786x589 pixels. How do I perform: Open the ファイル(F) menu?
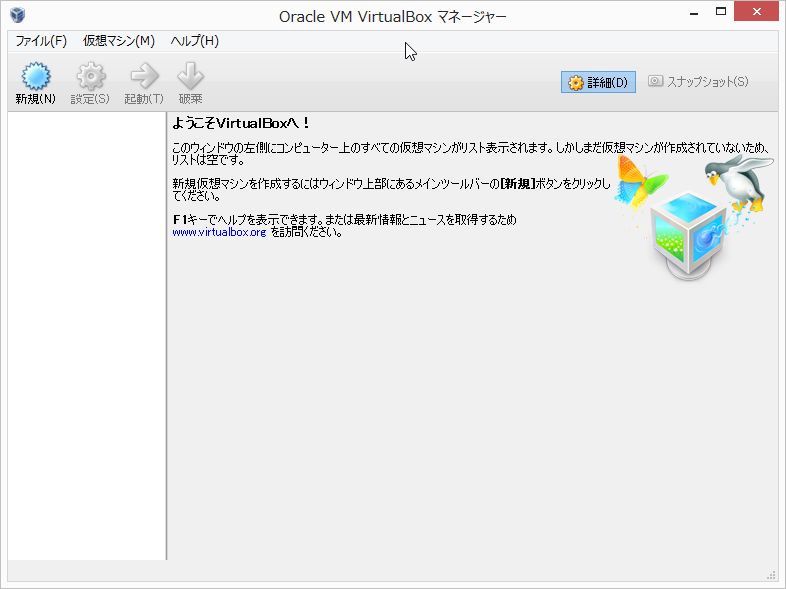pos(41,41)
